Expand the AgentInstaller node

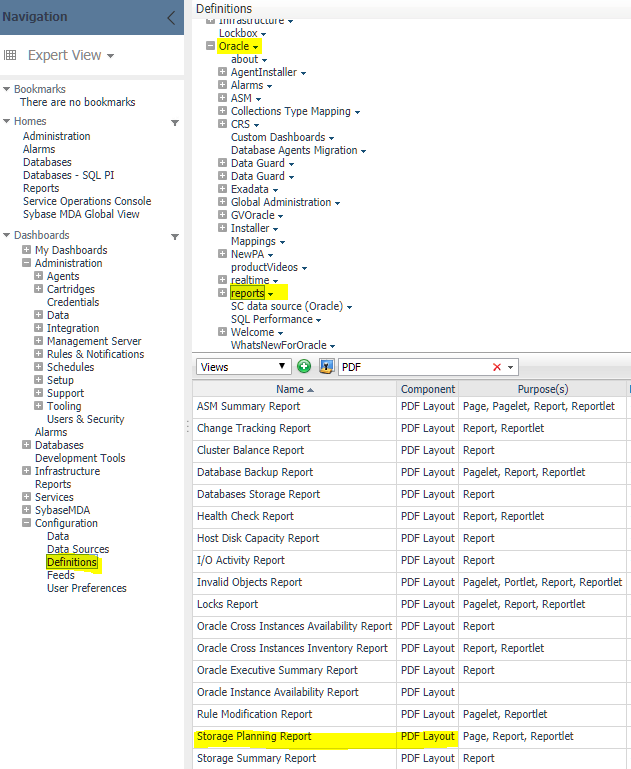[x=222, y=72]
